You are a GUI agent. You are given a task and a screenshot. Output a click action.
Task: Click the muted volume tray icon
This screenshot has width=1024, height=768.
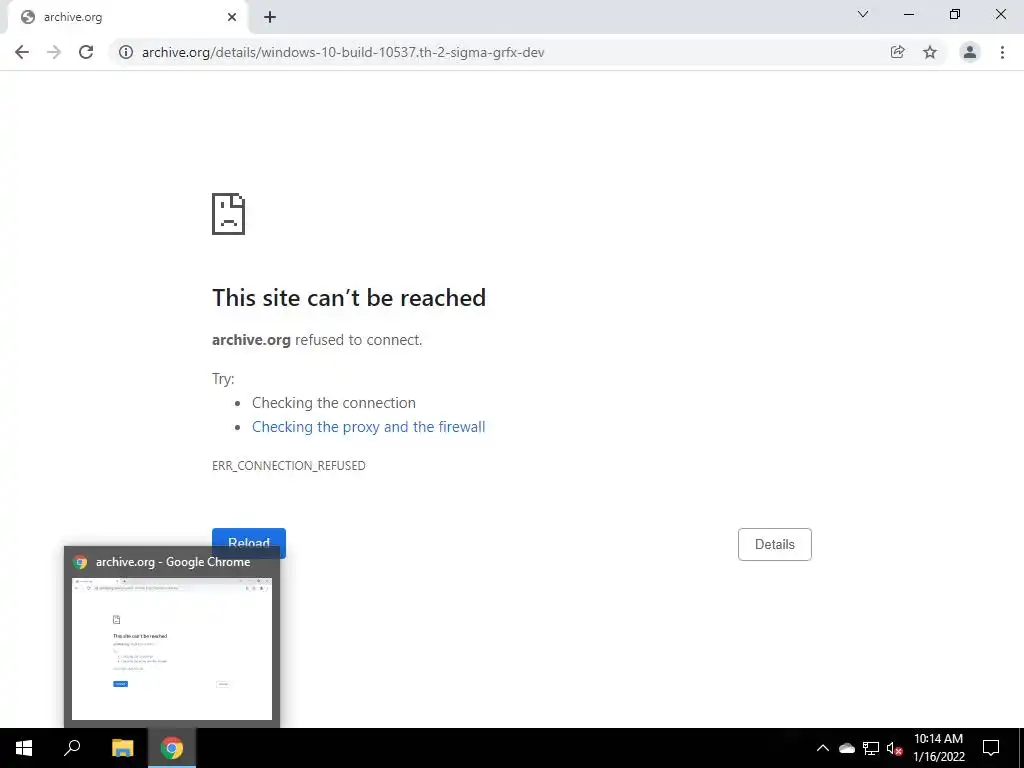pyautogui.click(x=895, y=748)
